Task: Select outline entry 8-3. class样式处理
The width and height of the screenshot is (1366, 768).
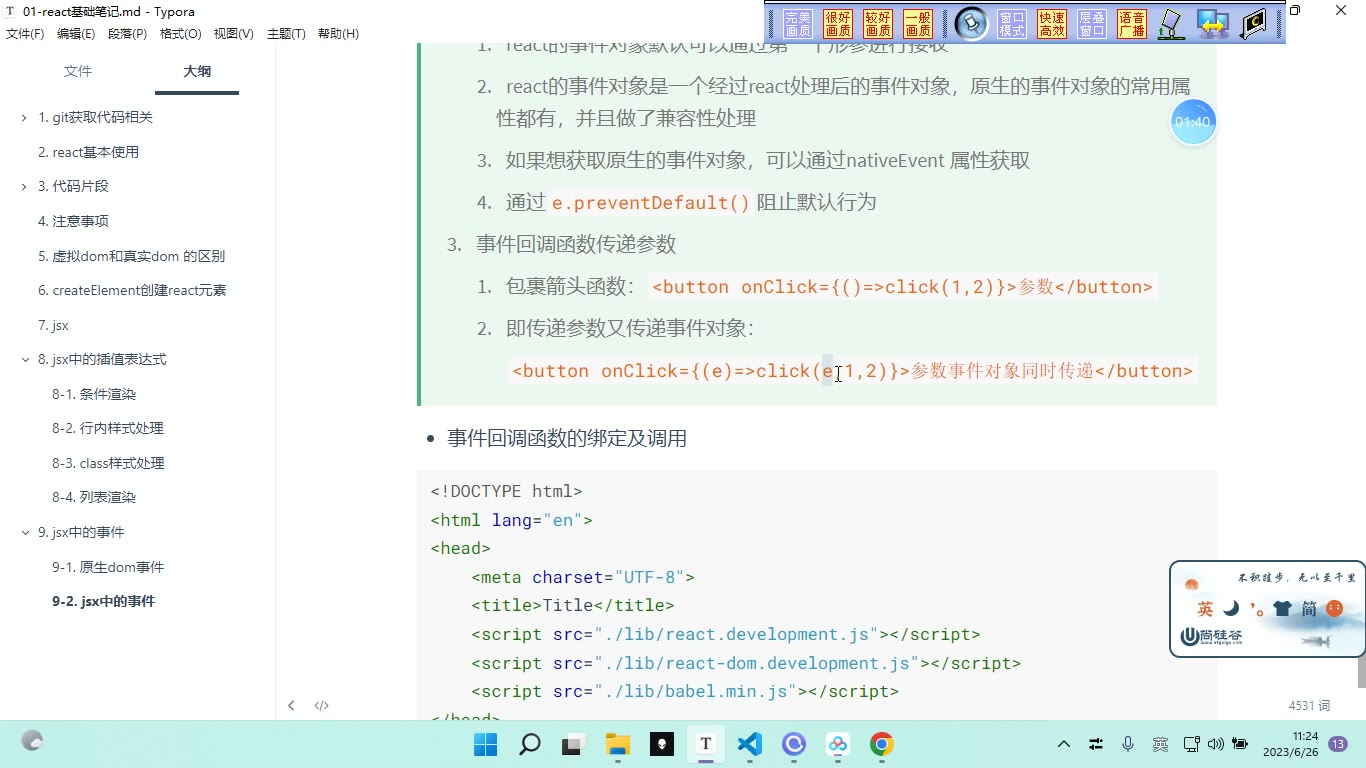Action: click(108, 464)
